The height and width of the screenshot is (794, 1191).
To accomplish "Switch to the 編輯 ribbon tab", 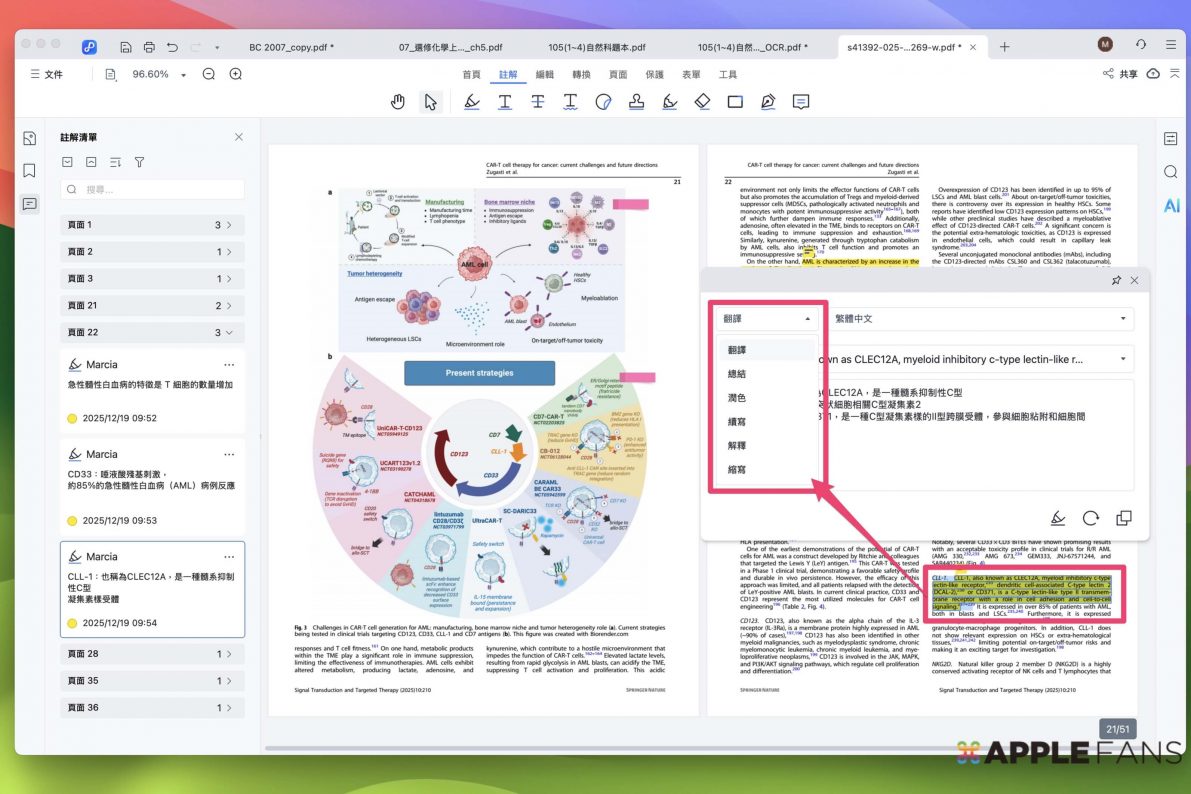I will point(545,75).
